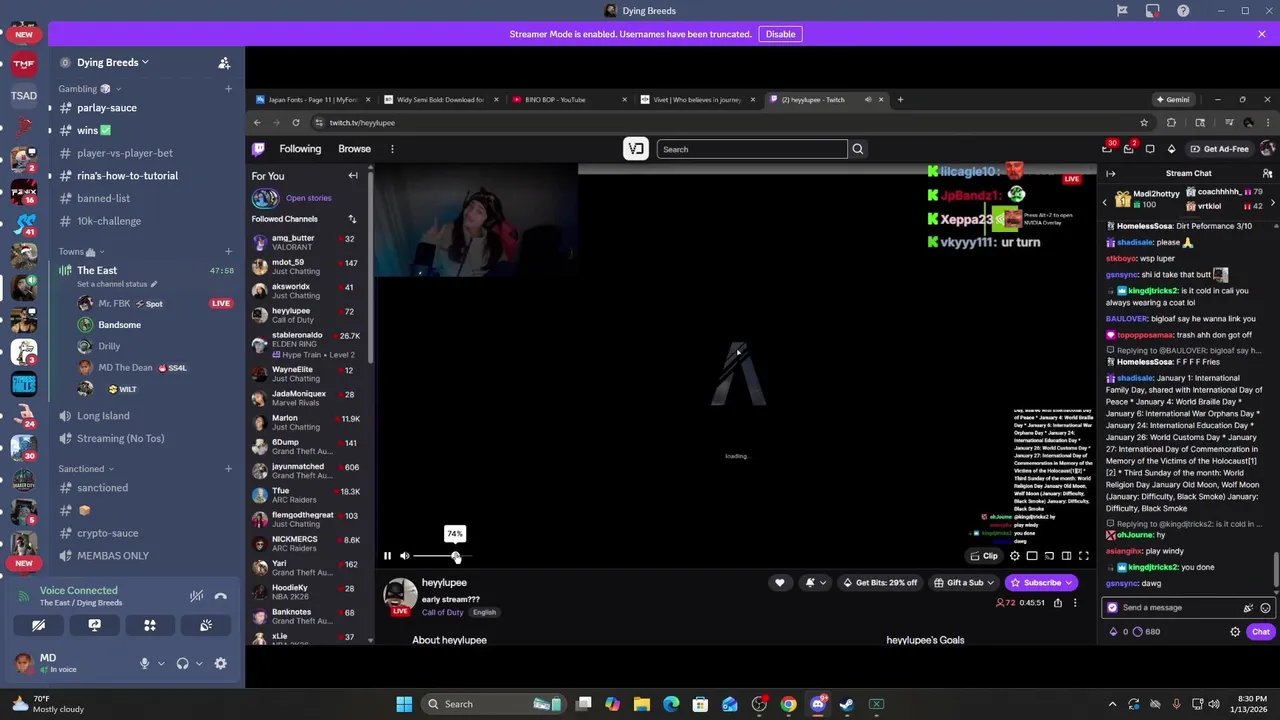
Task: Switch to the Japan Fonts browser tab
Action: (313, 100)
